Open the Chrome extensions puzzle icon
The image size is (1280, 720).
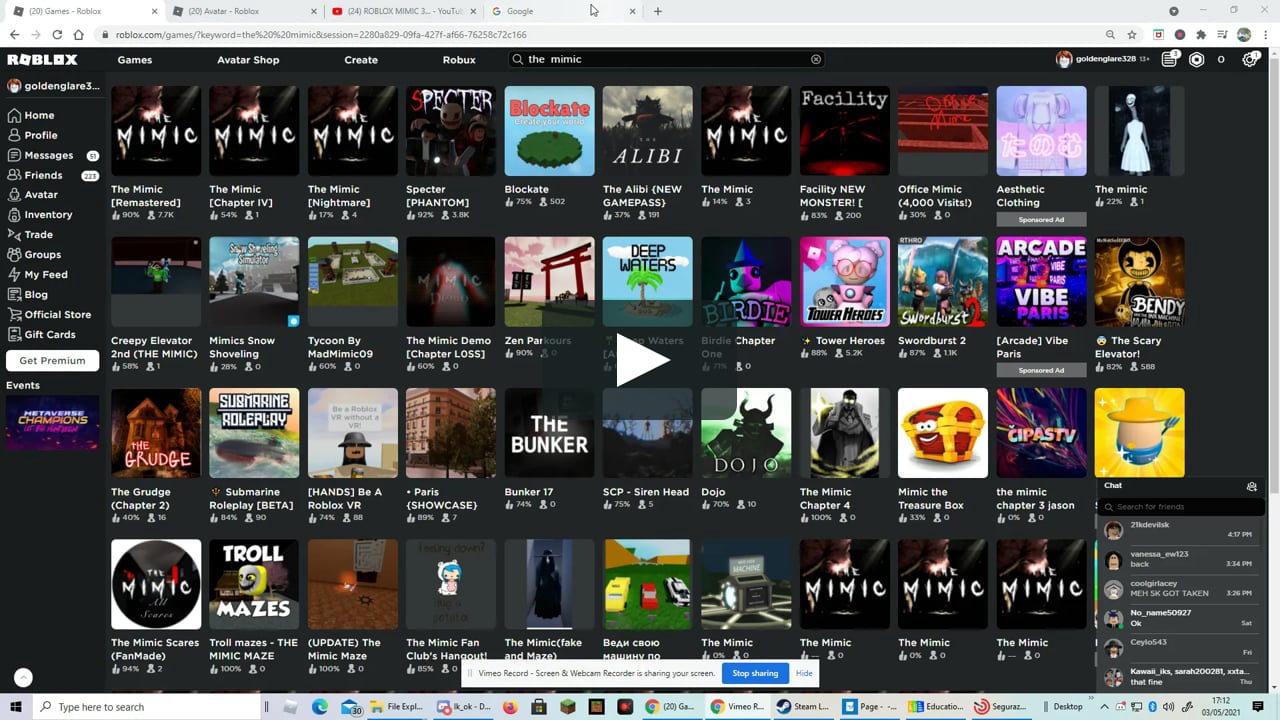pos(1201,34)
